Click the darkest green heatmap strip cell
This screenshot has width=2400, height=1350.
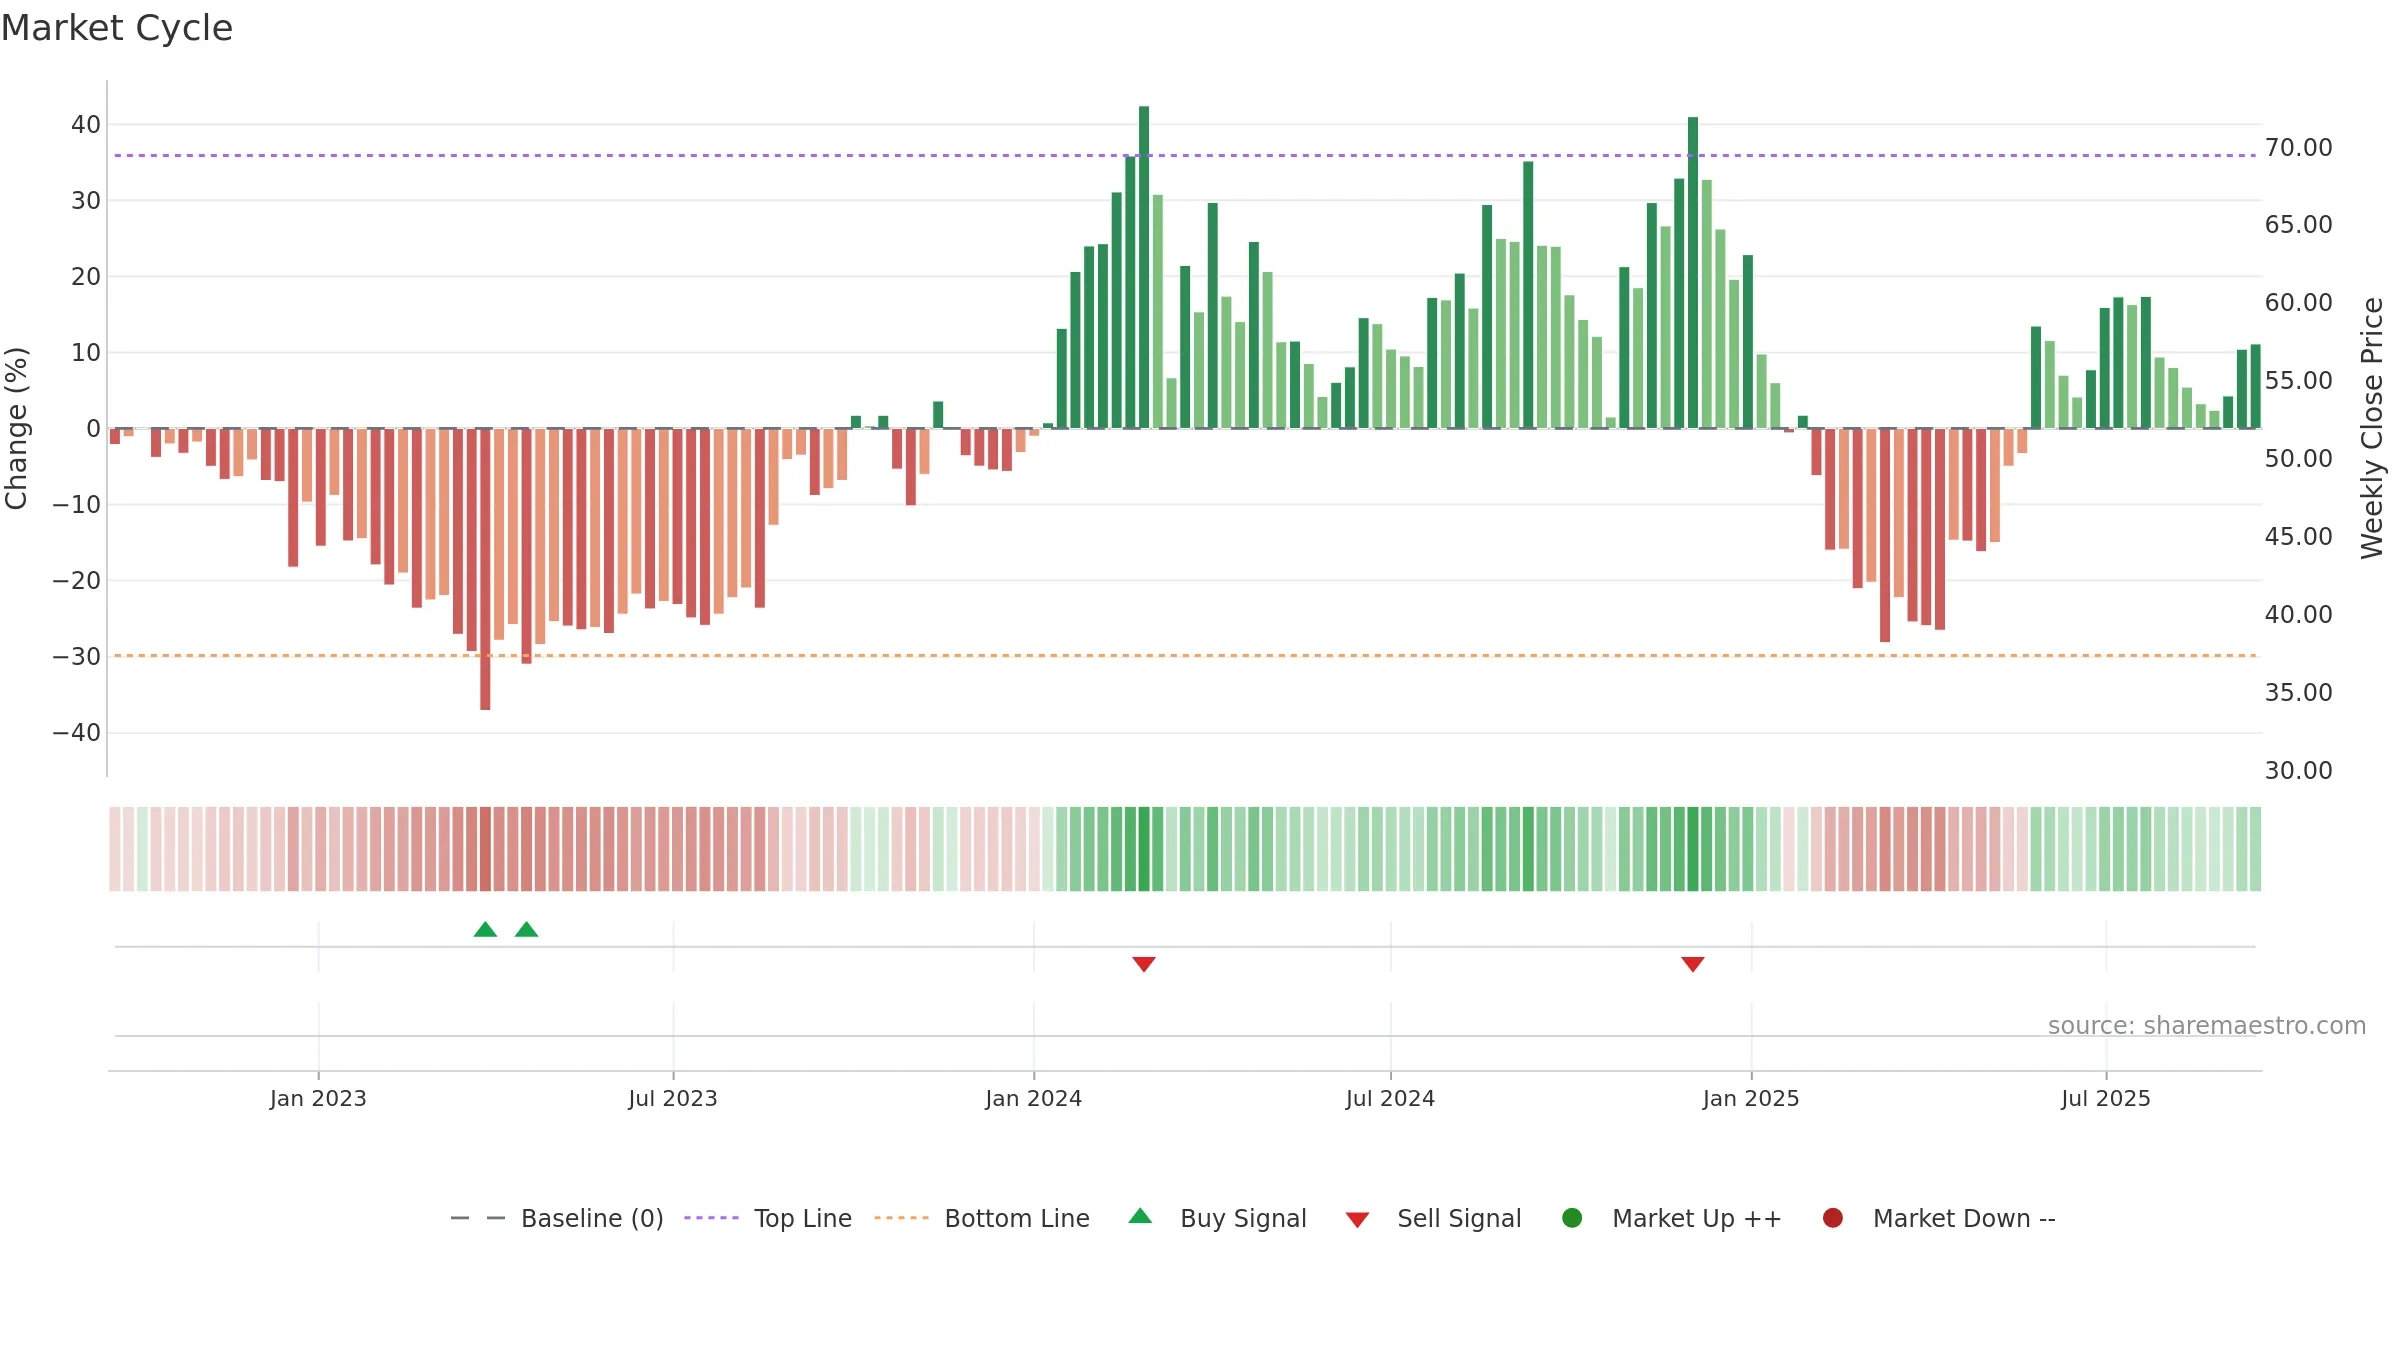tap(1144, 849)
